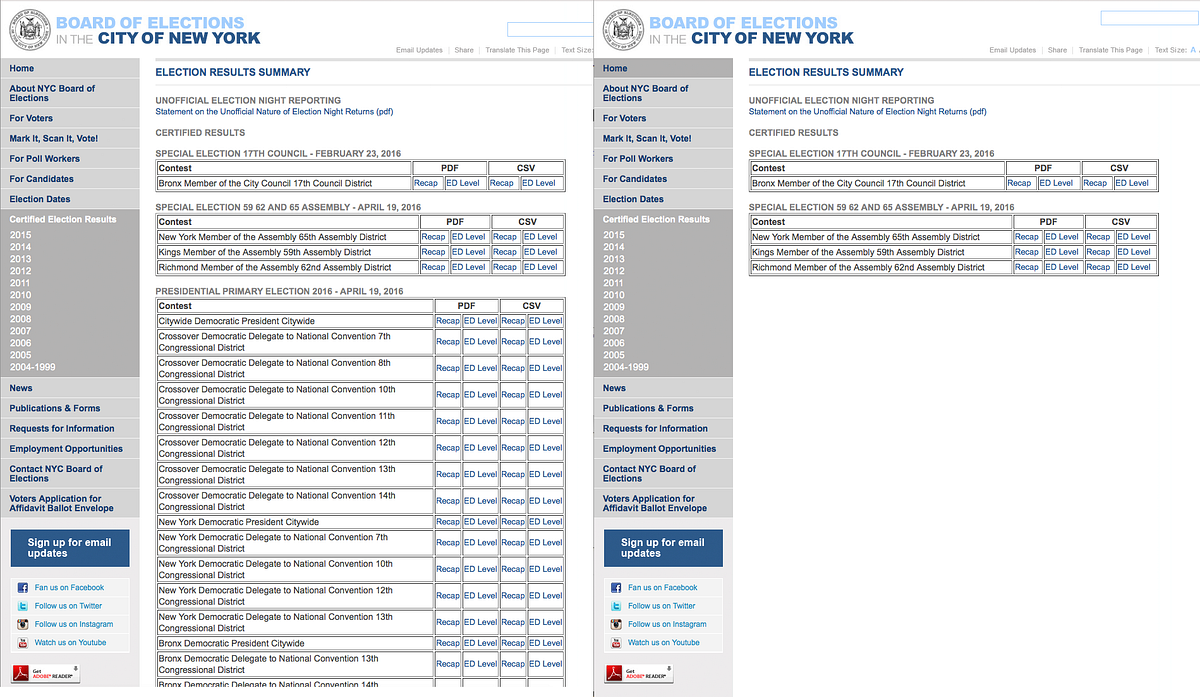
Task: Click the Sign up for email updates button
Action: [x=69, y=547]
